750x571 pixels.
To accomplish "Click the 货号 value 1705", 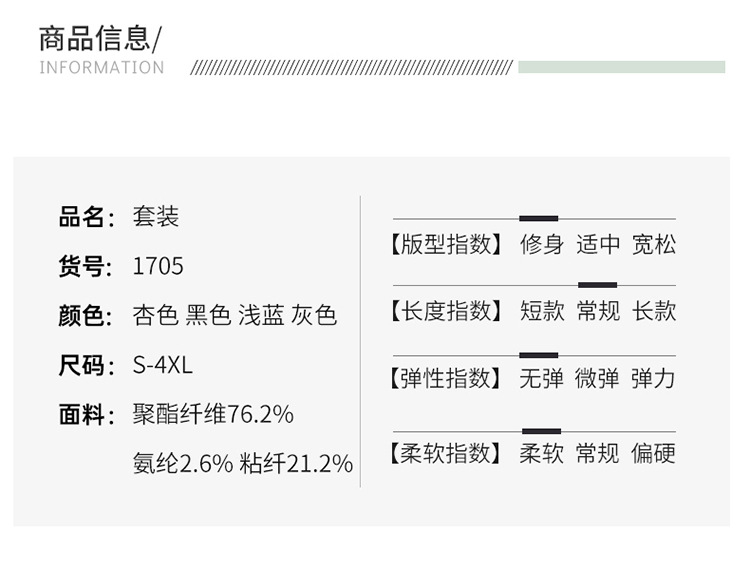I will tap(158, 267).
